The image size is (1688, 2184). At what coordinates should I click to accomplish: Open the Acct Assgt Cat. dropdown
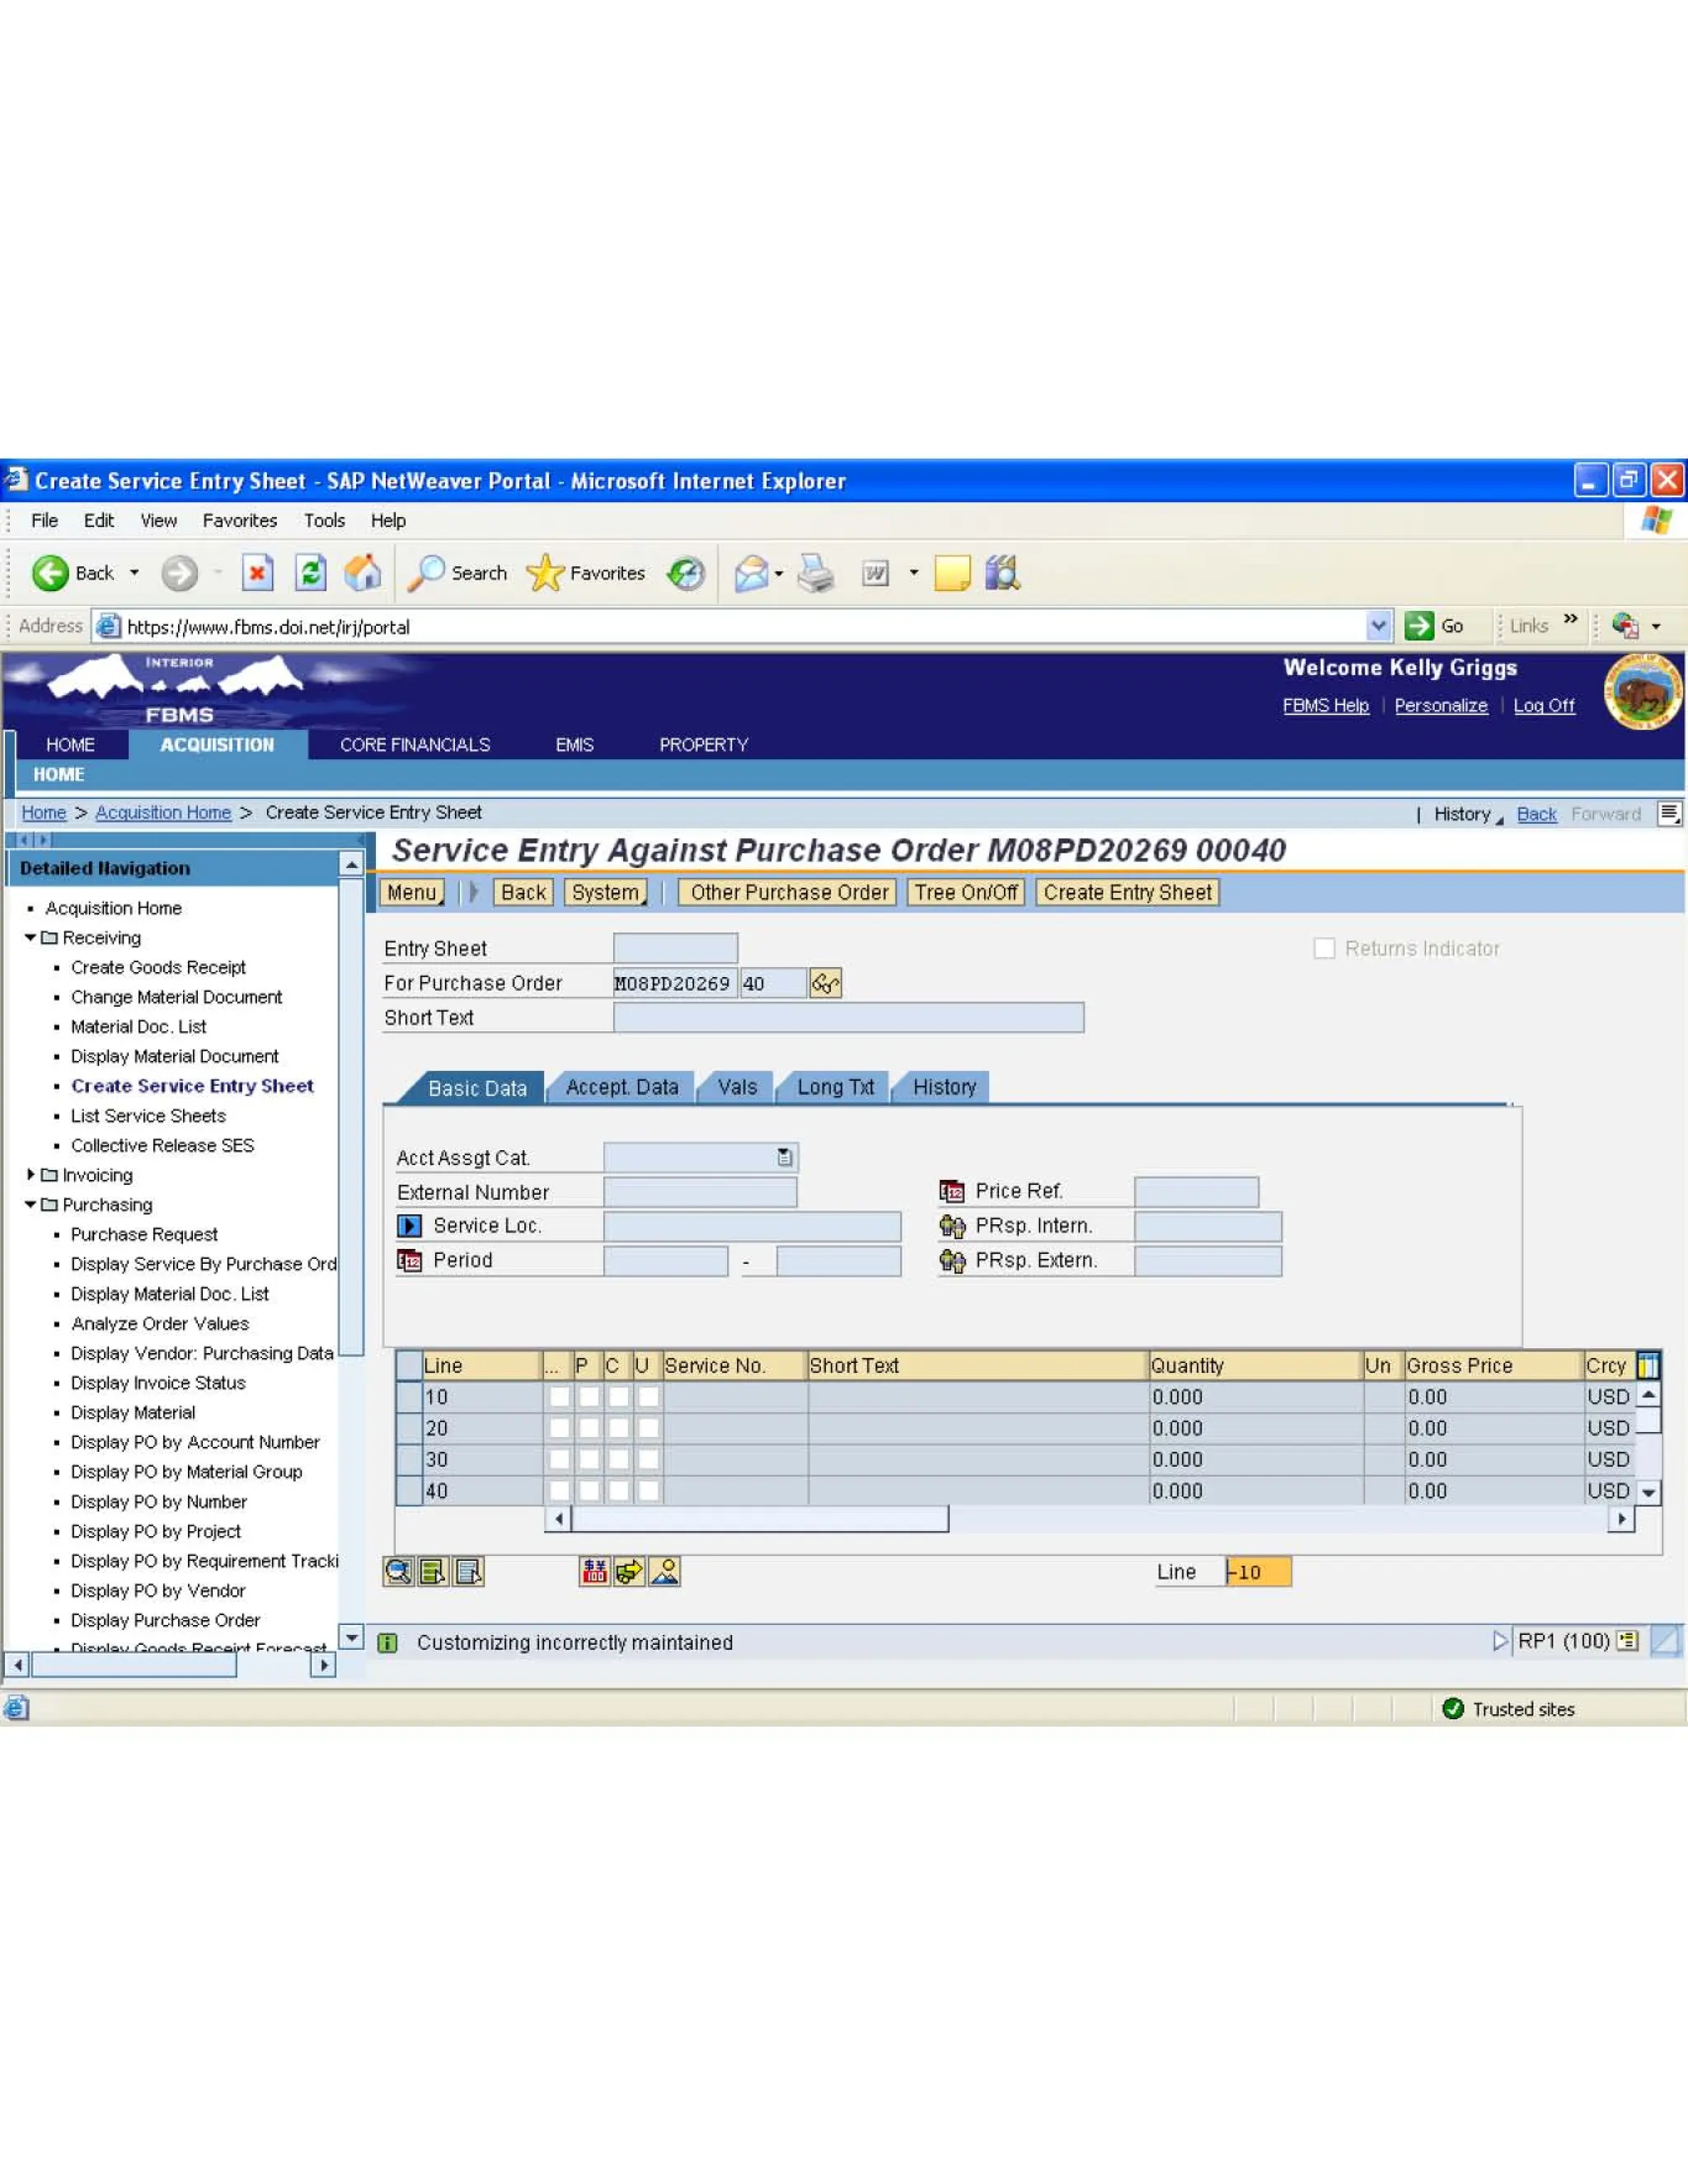click(785, 1157)
